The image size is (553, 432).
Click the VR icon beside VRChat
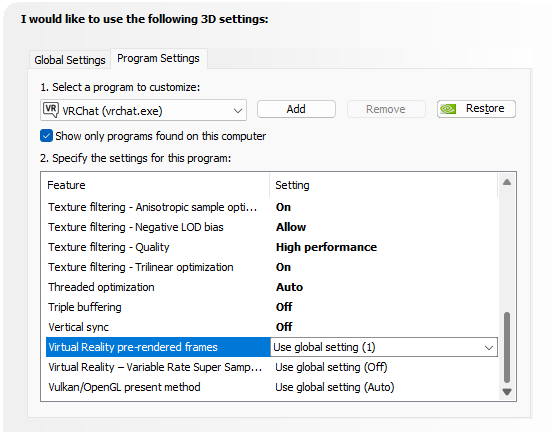click(x=50, y=110)
